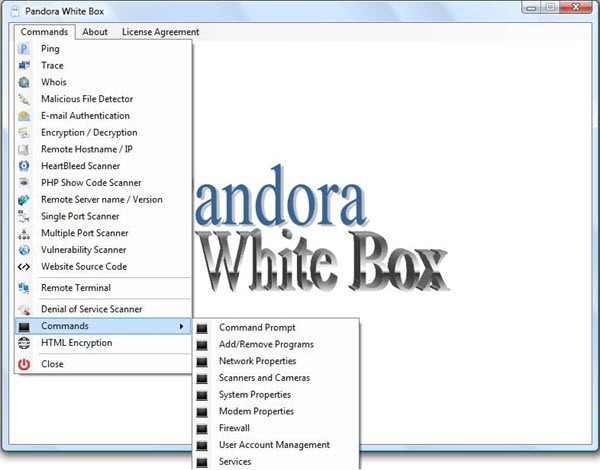This screenshot has height=470, width=600.
Task: Click the E-mail Authentication icon
Action: (24, 116)
